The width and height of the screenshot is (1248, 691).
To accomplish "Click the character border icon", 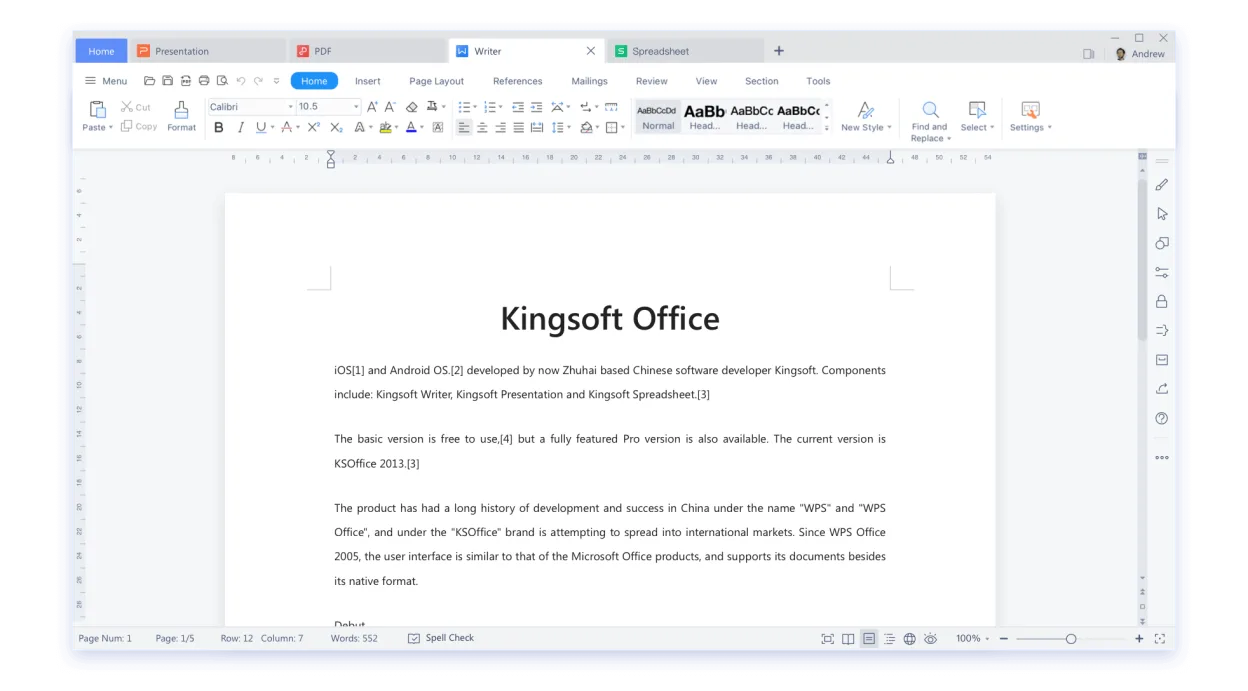I will pyautogui.click(x=438, y=128).
